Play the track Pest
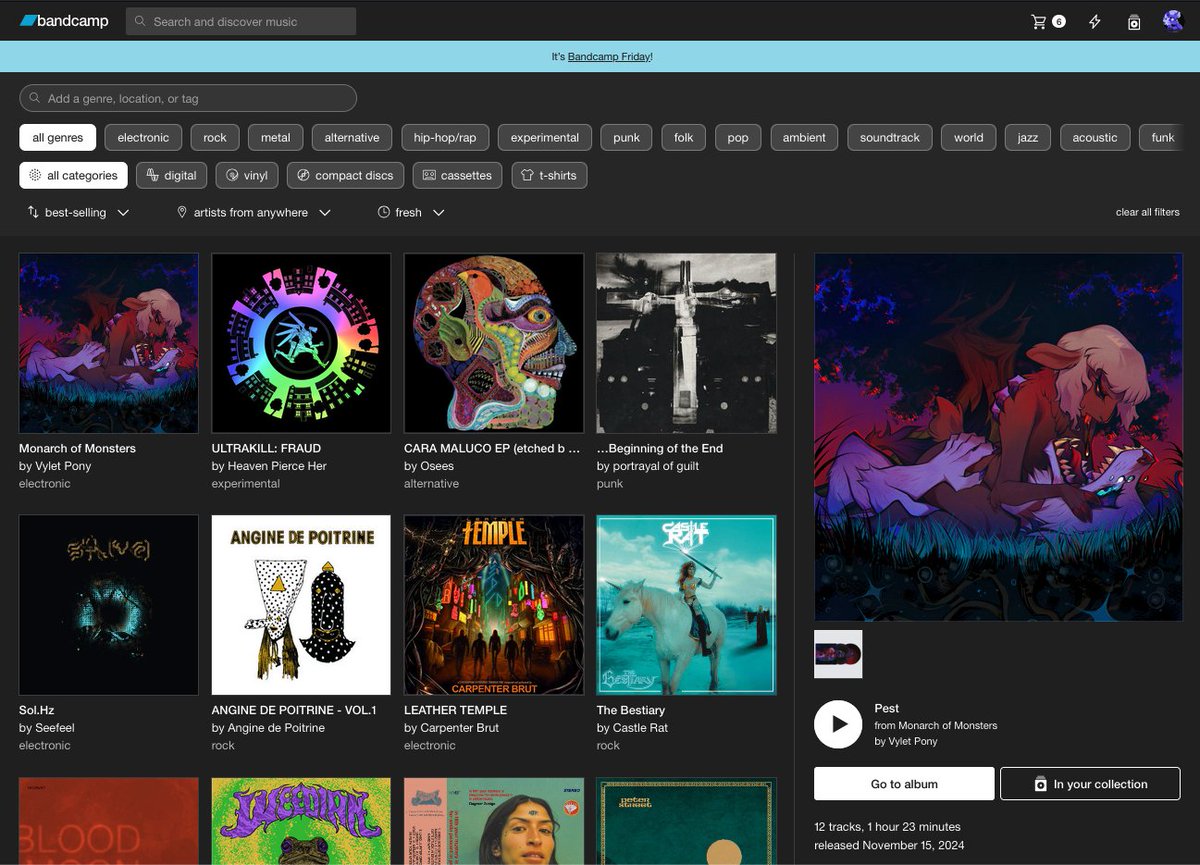 pos(838,724)
